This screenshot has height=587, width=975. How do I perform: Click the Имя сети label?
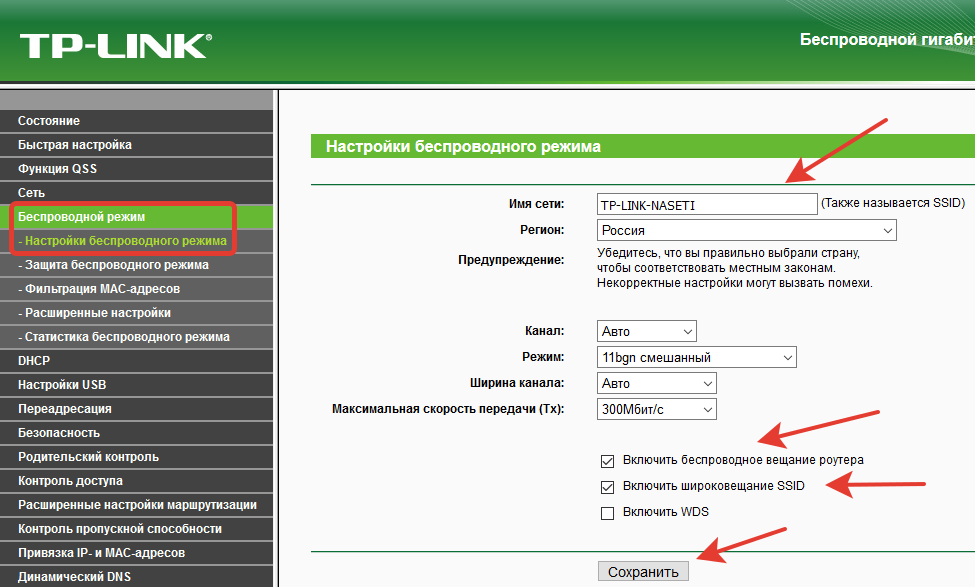537,204
